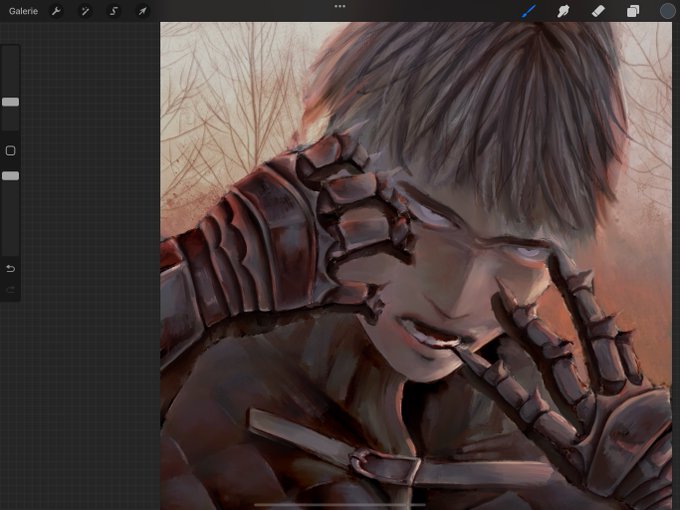Activate the Selection S-shaped tool
Image resolution: width=680 pixels, height=510 pixels.
[114, 11]
